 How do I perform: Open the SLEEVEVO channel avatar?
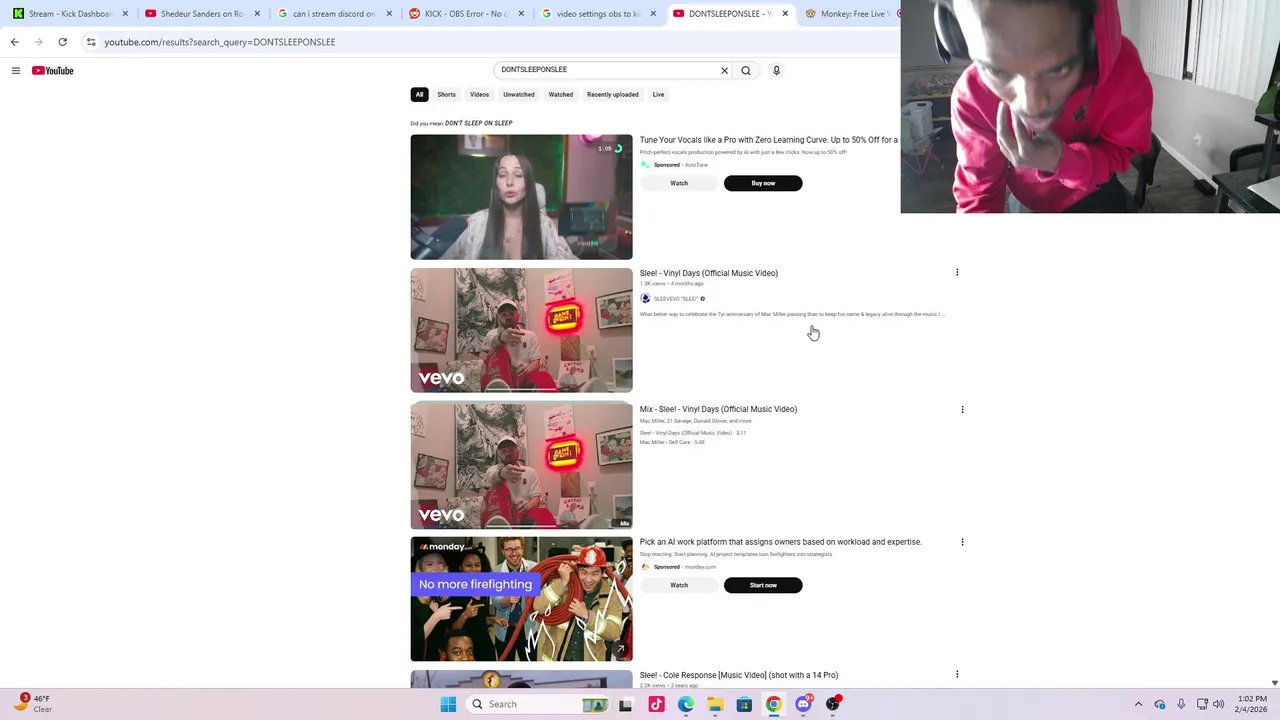645,298
